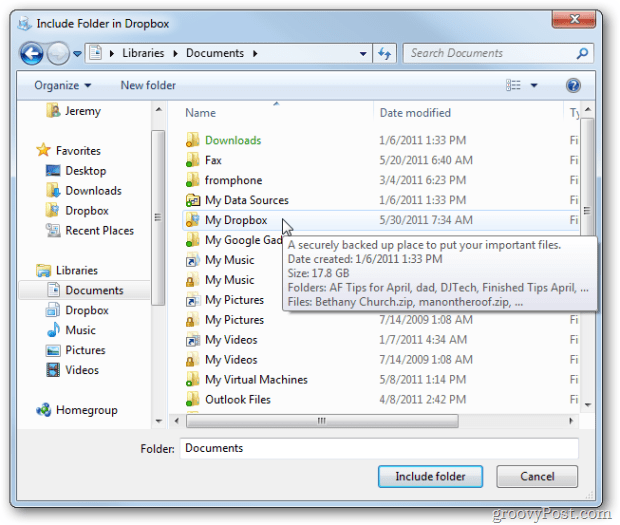620x525 pixels.
Task: Click the Folder name input field
Action: [x=379, y=448]
